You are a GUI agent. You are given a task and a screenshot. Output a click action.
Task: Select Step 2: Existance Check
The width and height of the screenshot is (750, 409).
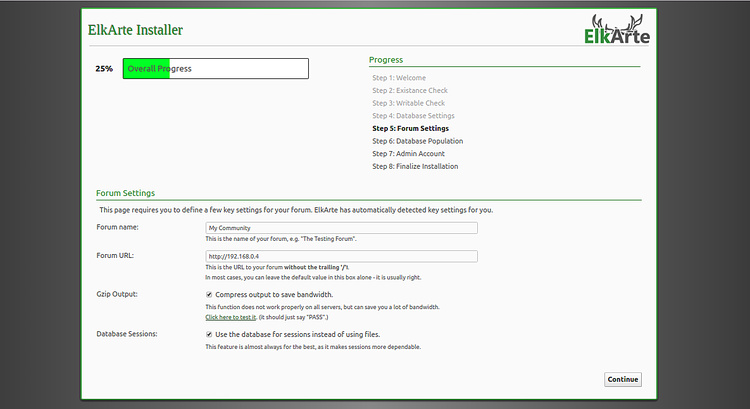[410, 91]
